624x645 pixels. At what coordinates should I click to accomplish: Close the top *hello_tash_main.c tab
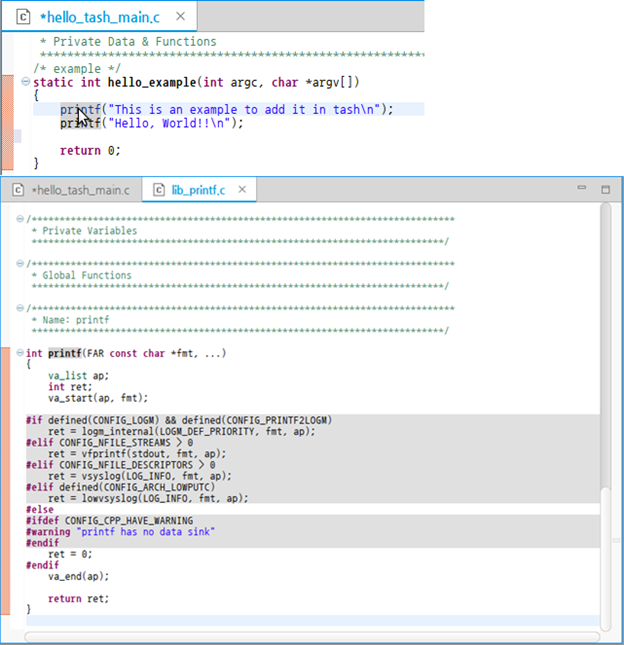(x=180, y=17)
